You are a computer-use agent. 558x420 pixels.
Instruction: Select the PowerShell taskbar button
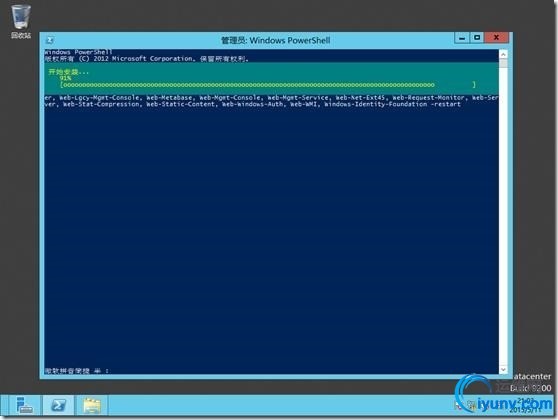58,405
